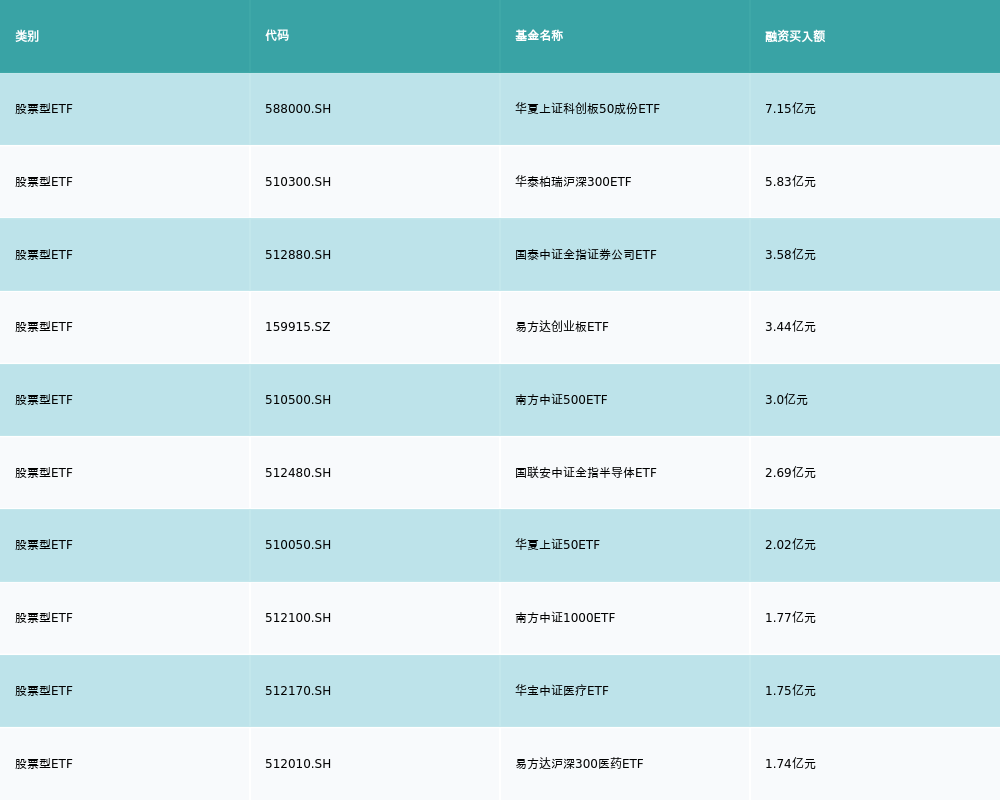The width and height of the screenshot is (1000, 800).
Task: Click fund name 易方达创业板ETF
Action: pos(562,327)
